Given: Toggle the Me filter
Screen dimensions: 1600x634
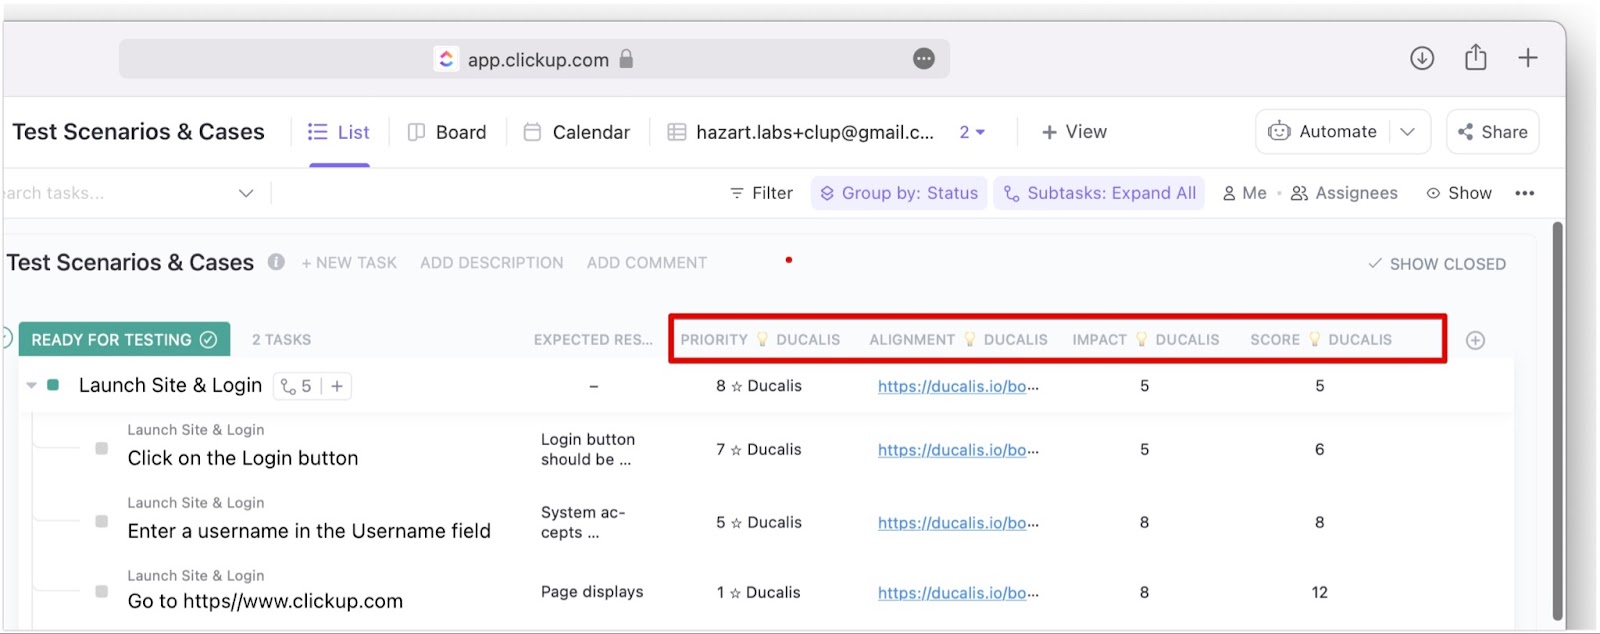Looking at the screenshot, I should pyautogui.click(x=1245, y=193).
